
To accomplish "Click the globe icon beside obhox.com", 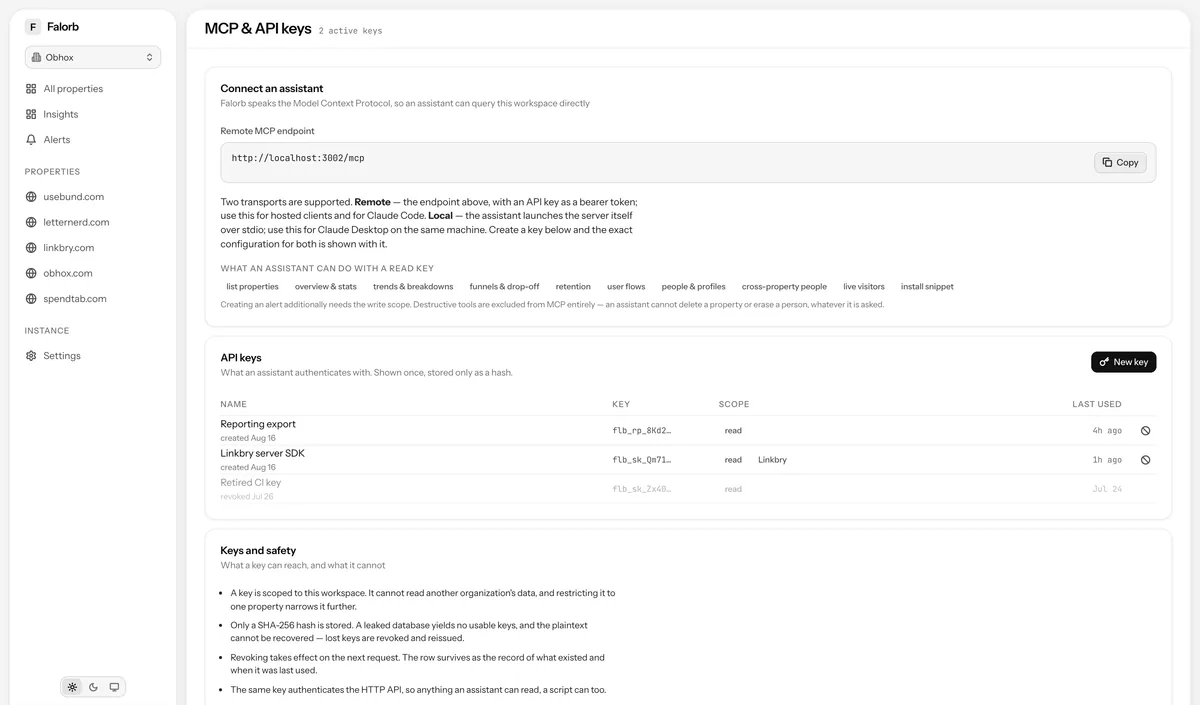I will pyautogui.click(x=31, y=273).
